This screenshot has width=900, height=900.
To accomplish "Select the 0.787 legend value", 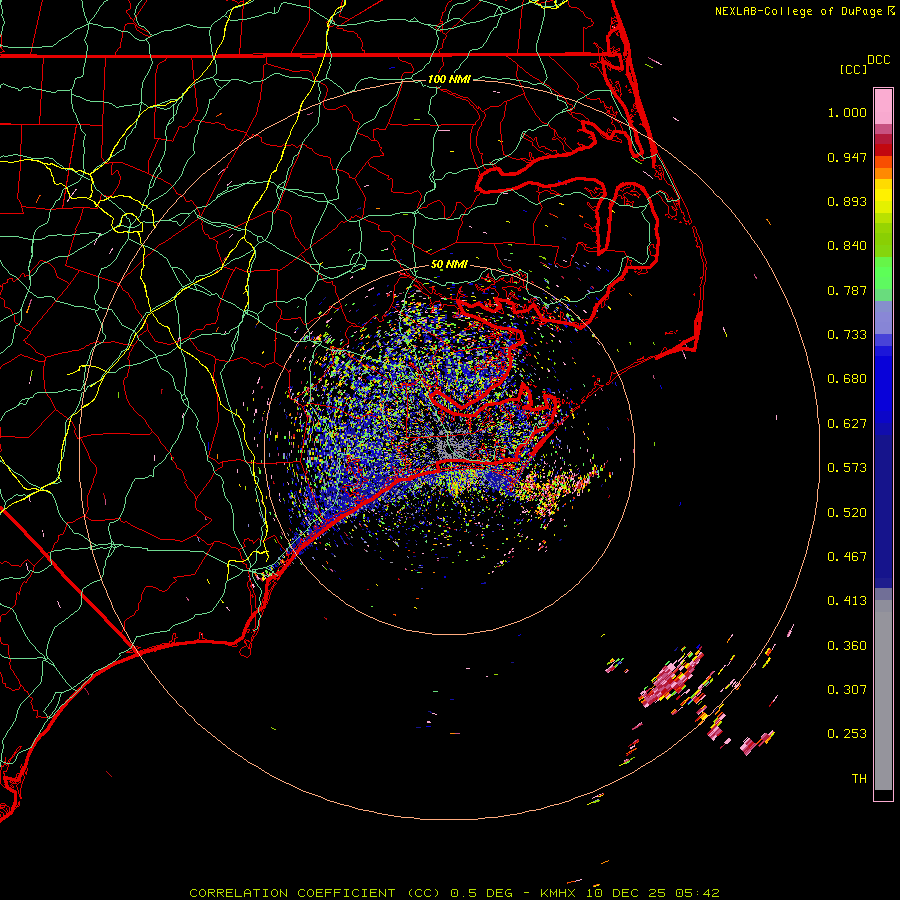I will coord(847,290).
